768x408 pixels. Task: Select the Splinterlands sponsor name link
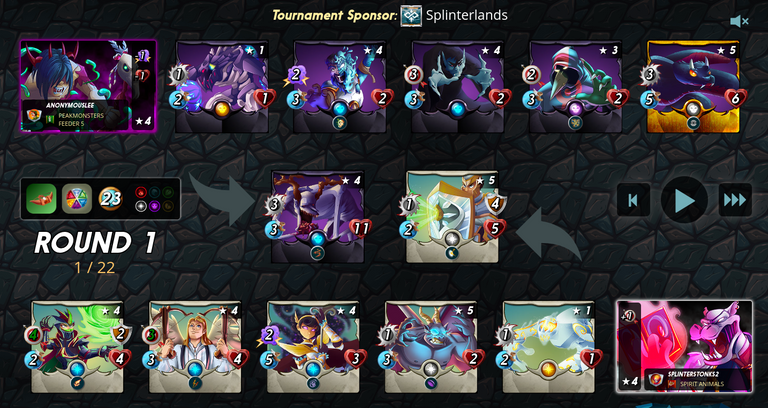coord(467,15)
